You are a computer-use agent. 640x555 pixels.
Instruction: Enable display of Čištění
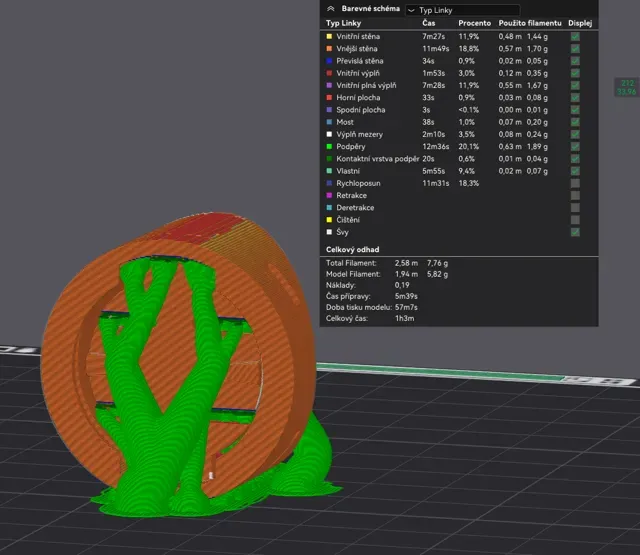pos(575,220)
